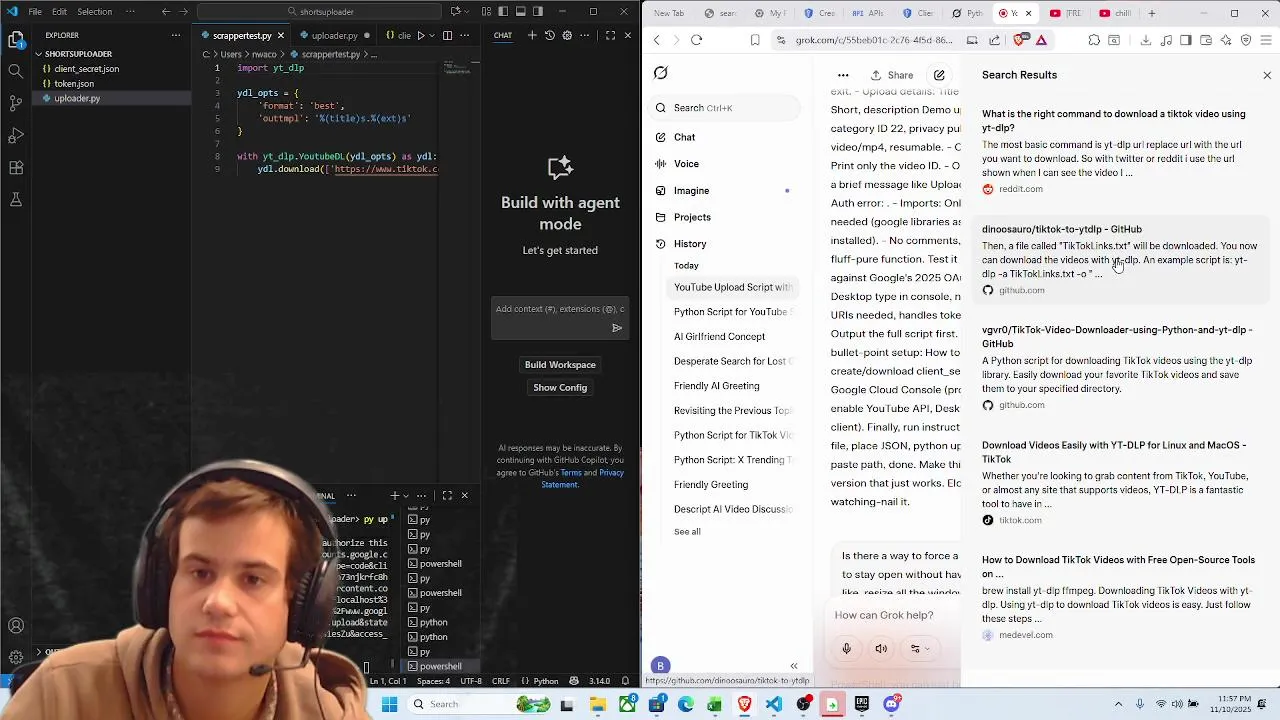Send the chat message with the arrow icon
Image resolution: width=1280 pixels, height=720 pixels.
pos(617,328)
